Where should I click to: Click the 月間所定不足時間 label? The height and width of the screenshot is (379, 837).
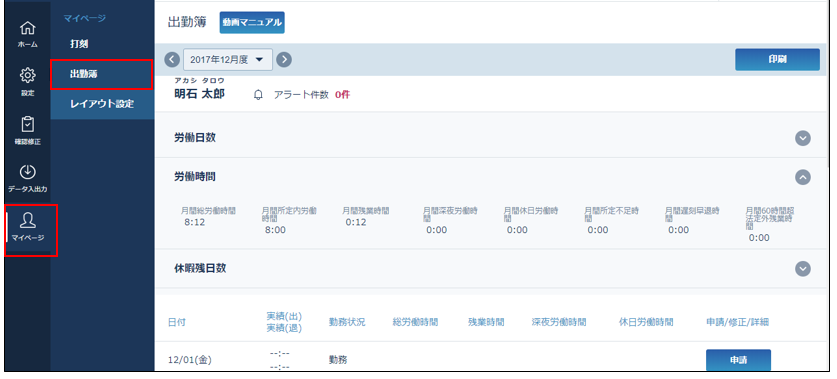[612, 214]
